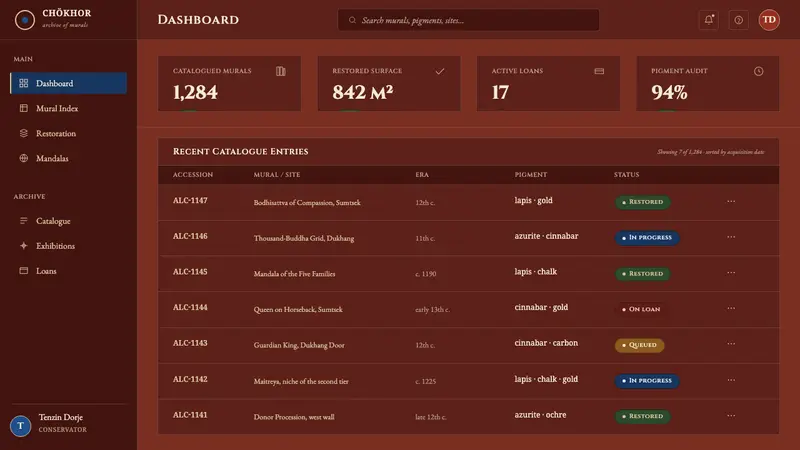Sort by the Era column header

click(422, 174)
